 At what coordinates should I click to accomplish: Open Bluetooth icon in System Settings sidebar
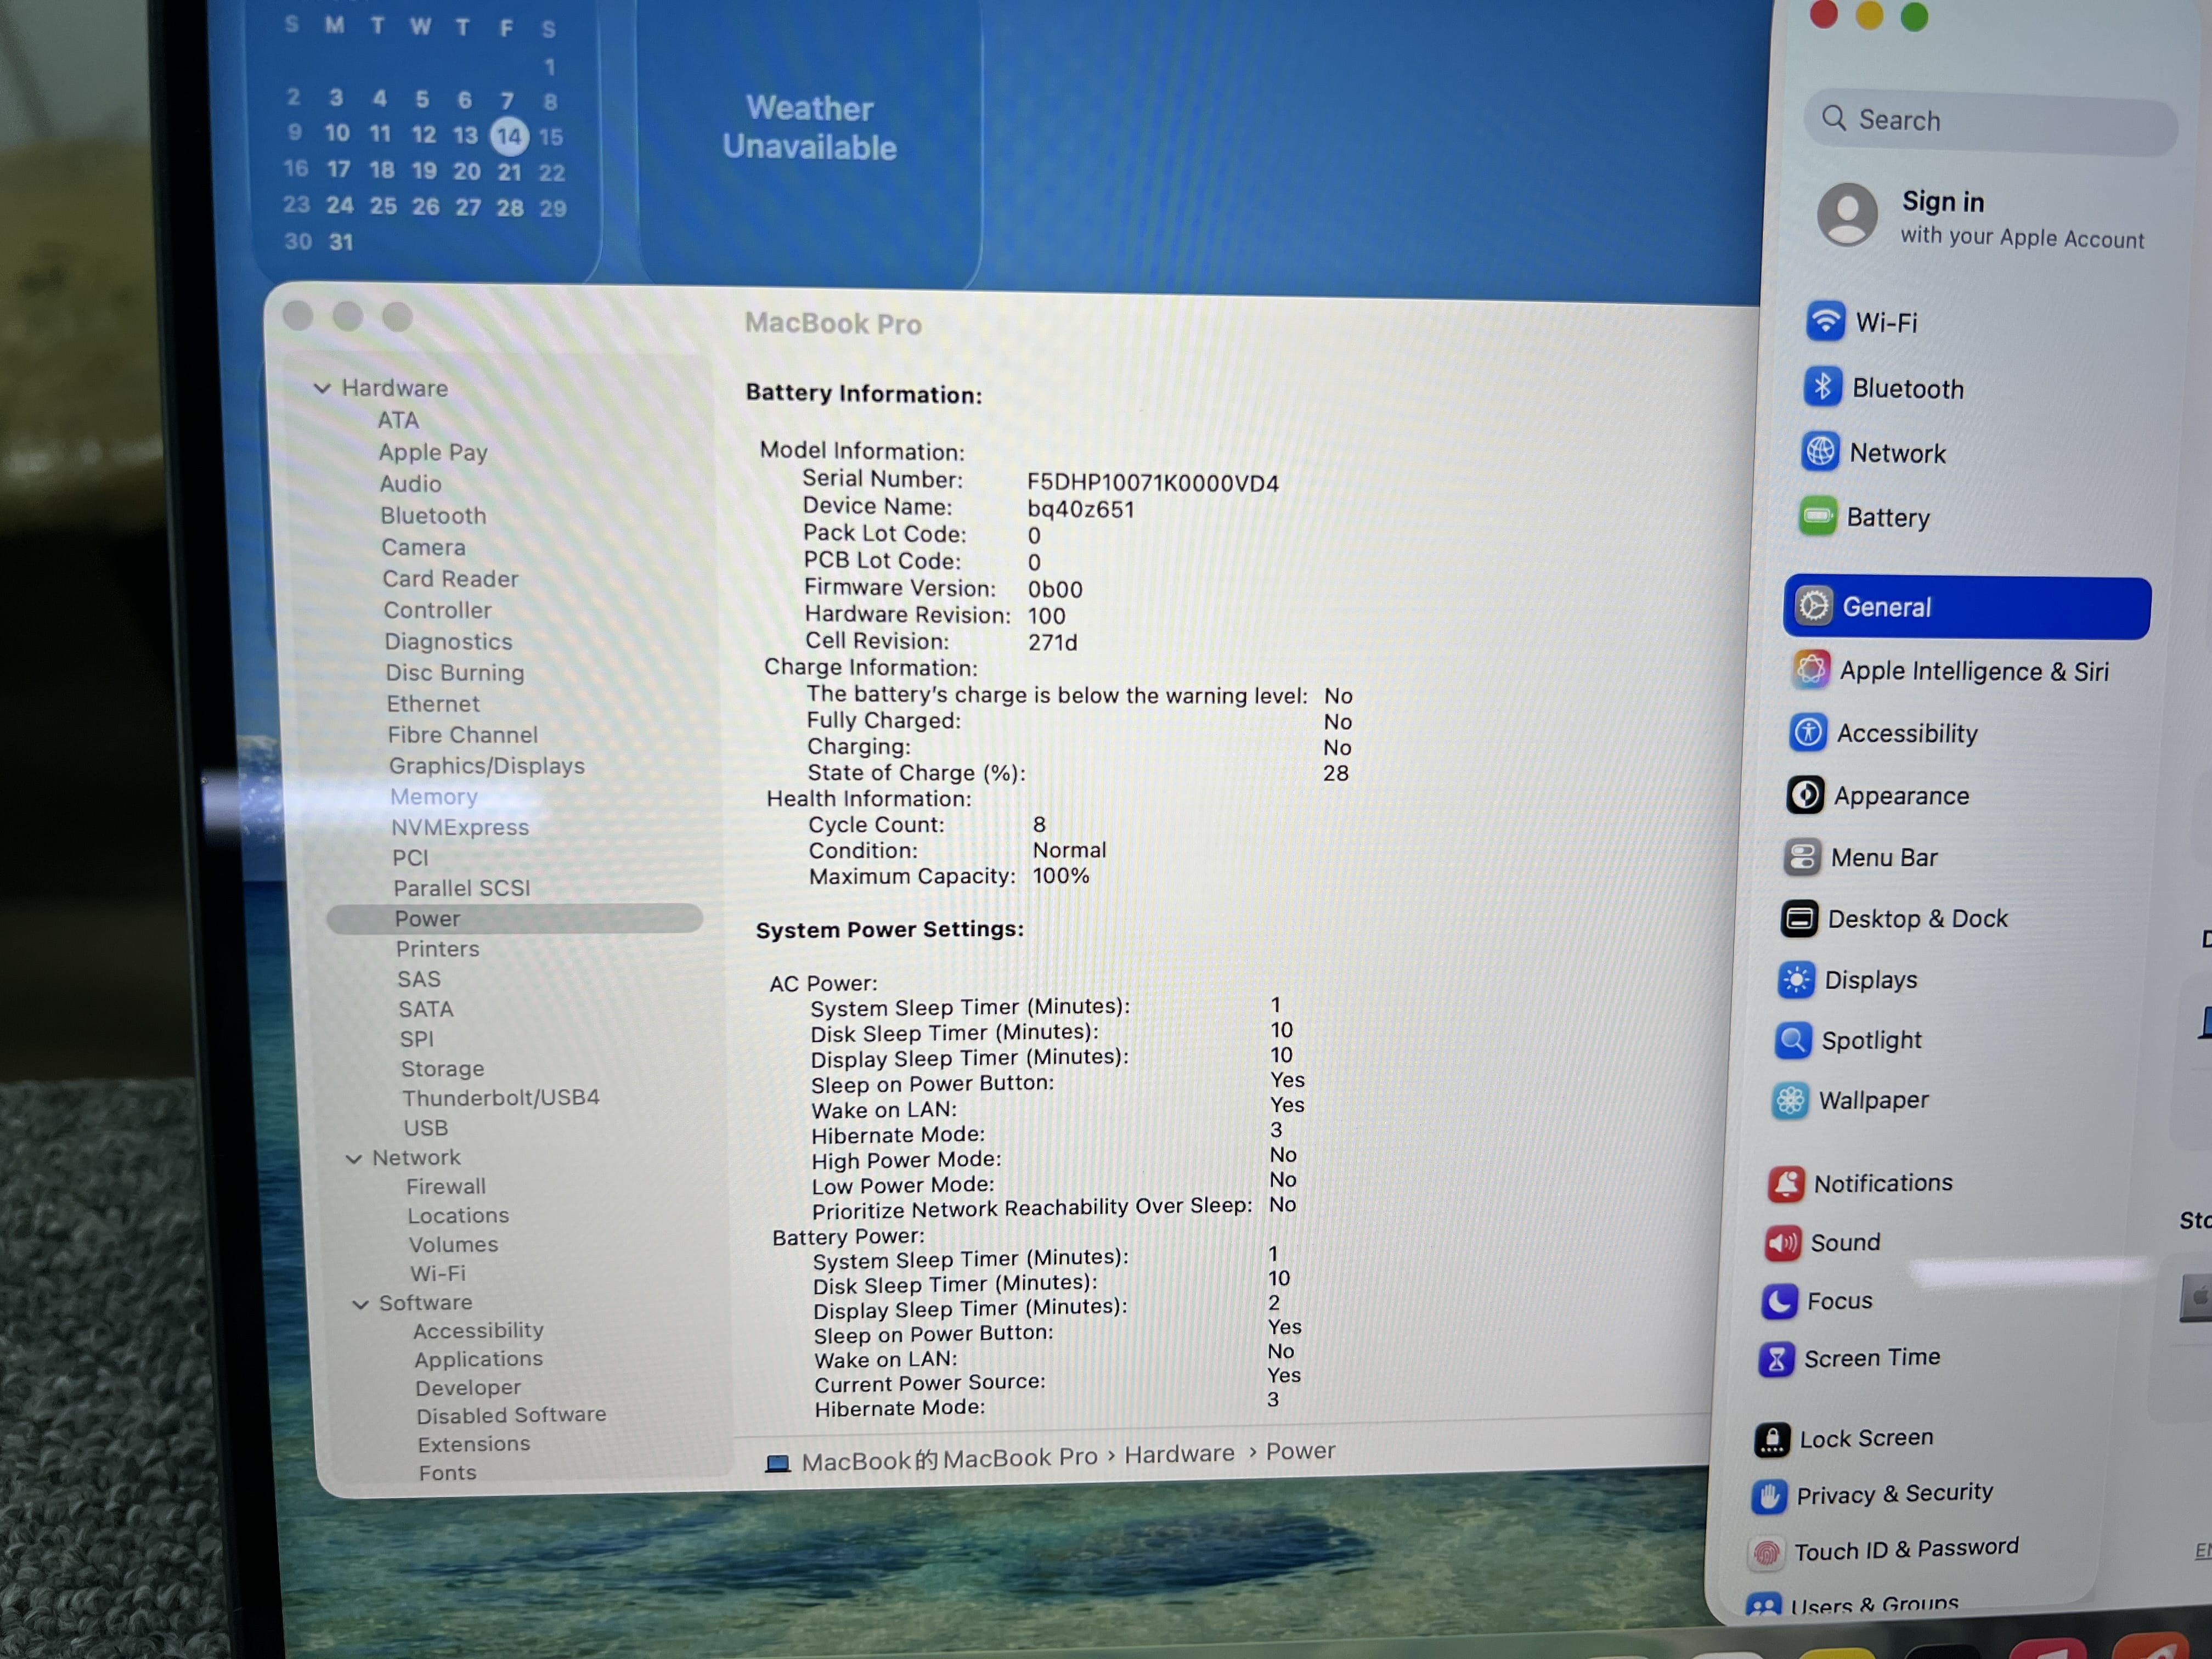[1822, 387]
